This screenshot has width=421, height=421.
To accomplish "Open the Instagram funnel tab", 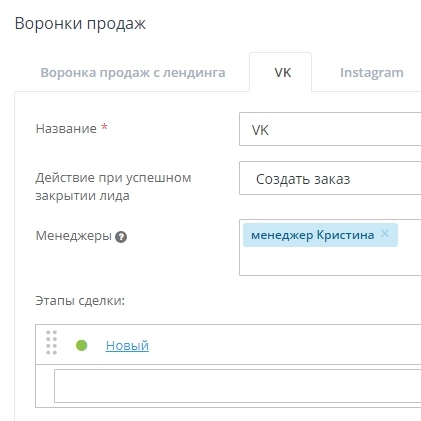I will coord(372,73).
